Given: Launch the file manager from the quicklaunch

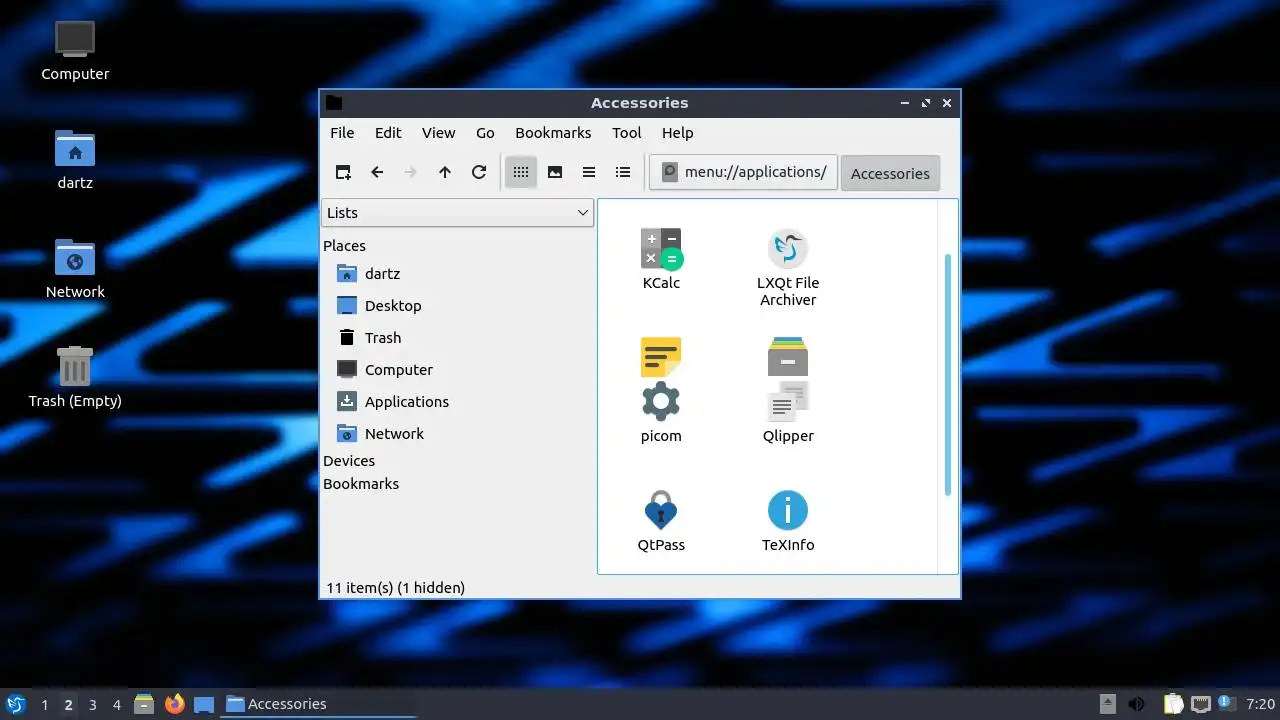Looking at the screenshot, I should [x=144, y=704].
